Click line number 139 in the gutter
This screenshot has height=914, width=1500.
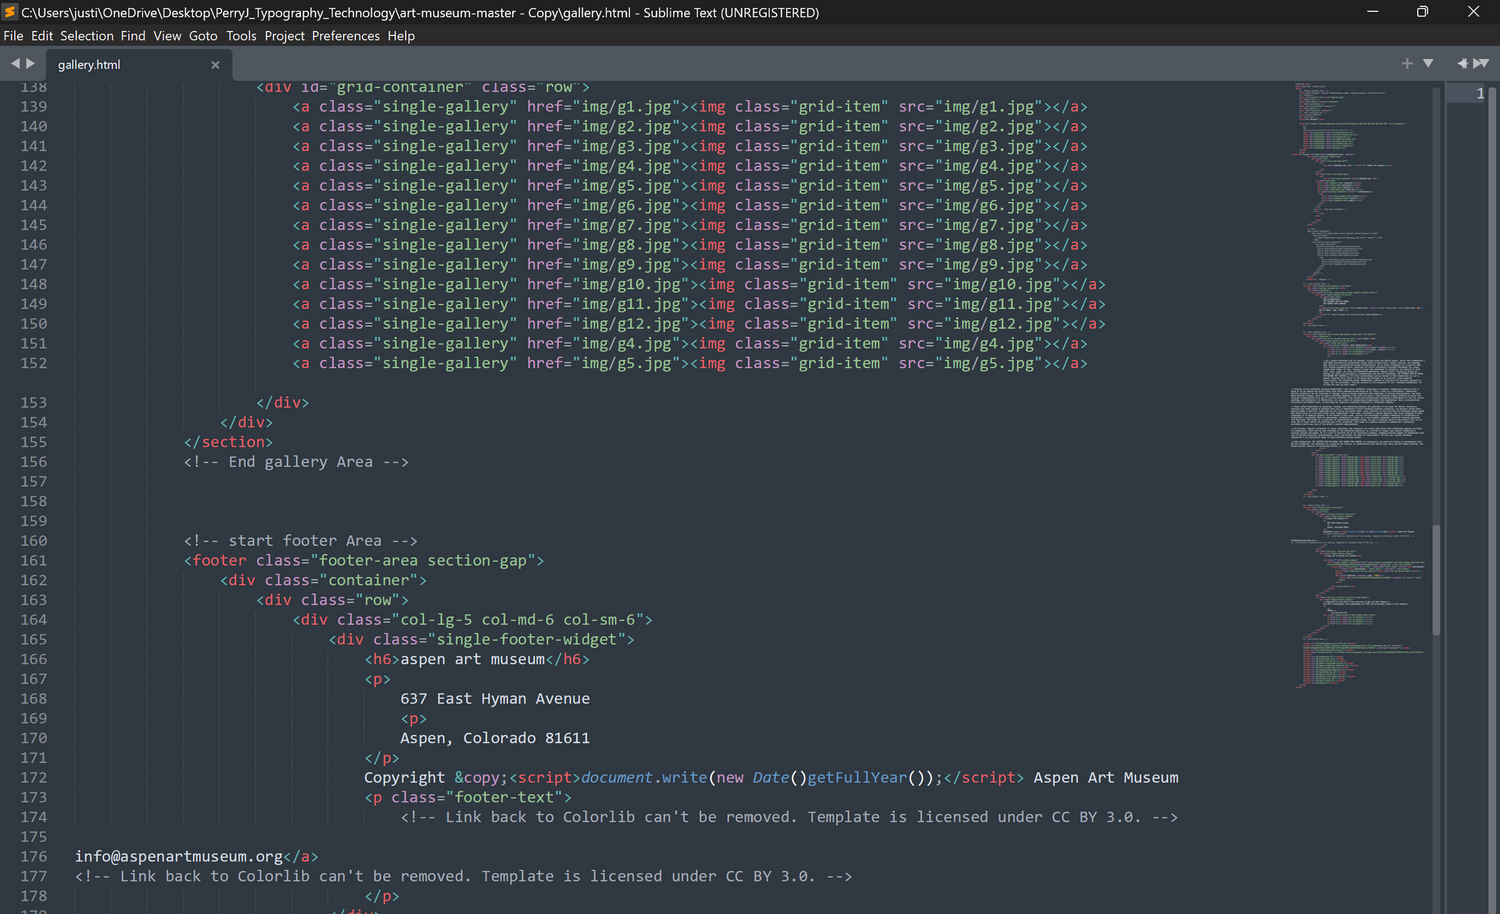click(x=33, y=107)
